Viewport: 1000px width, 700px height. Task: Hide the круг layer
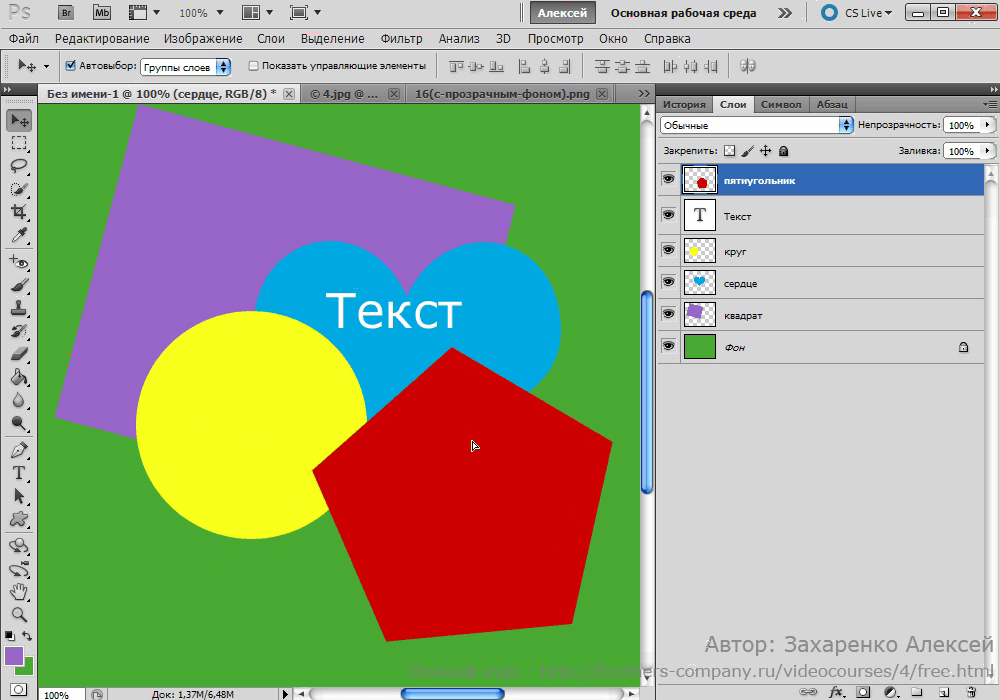[668, 250]
